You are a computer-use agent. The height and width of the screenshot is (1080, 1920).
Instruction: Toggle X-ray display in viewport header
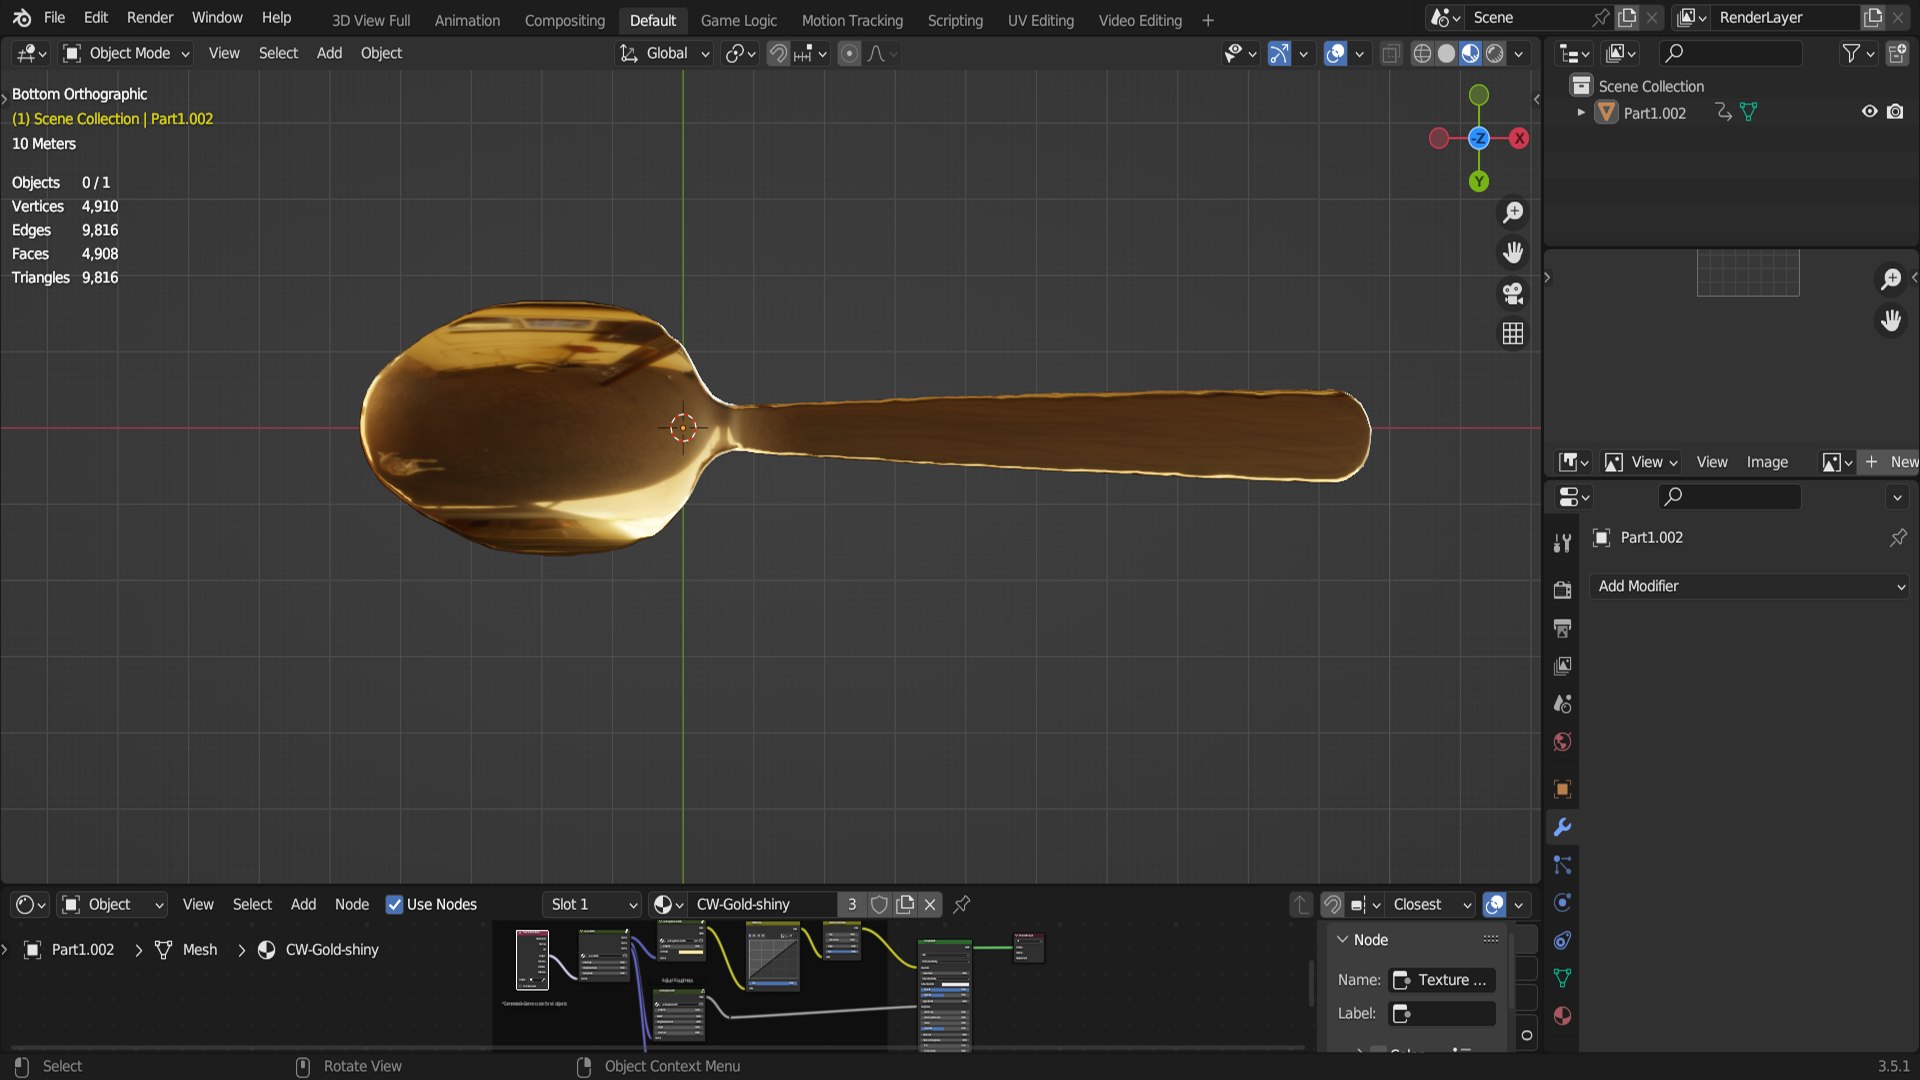pyautogui.click(x=1390, y=53)
